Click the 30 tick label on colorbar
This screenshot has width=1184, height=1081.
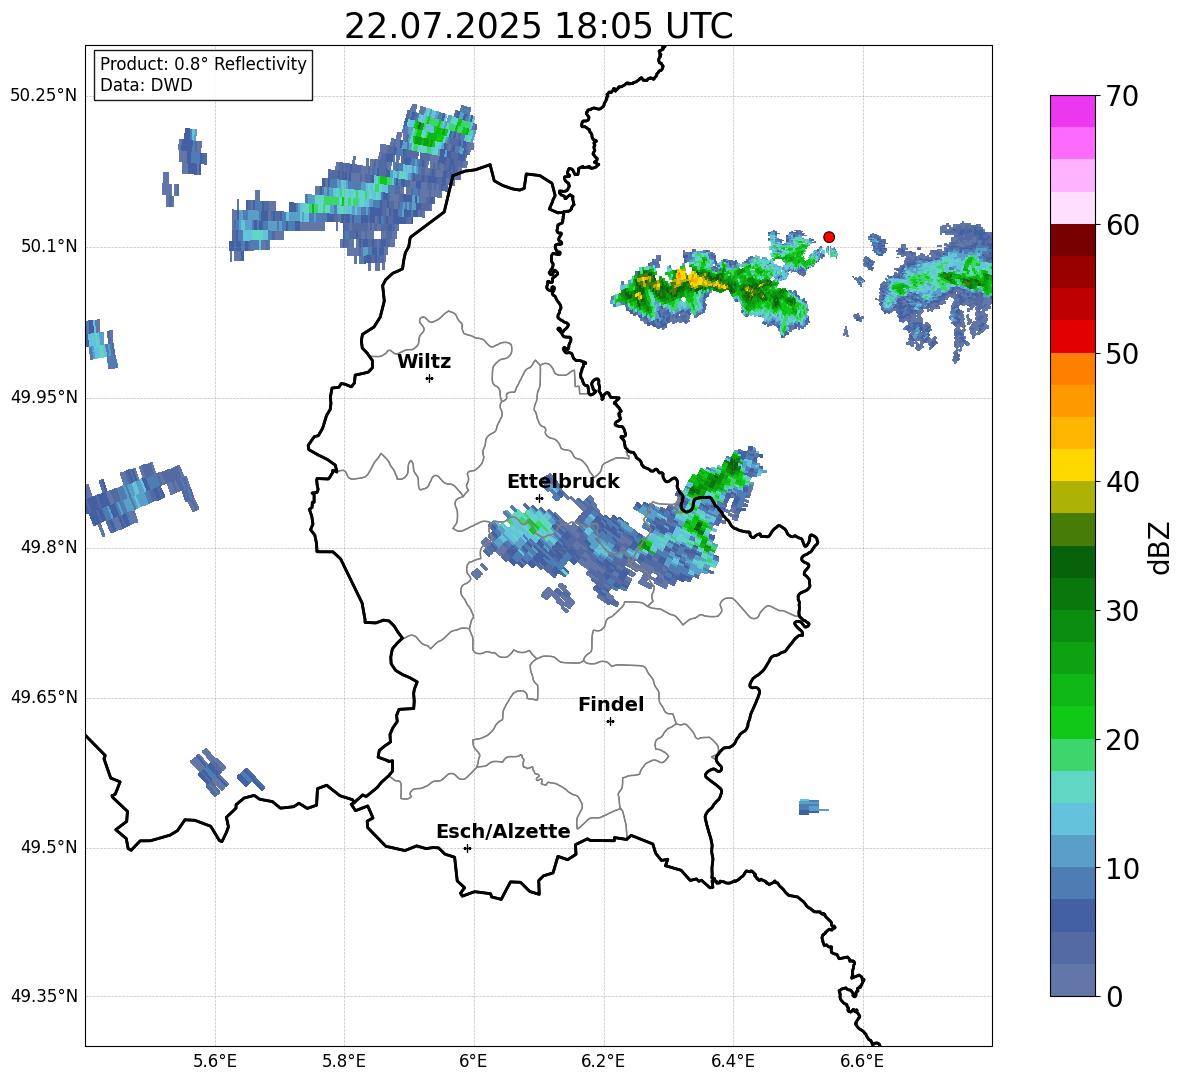point(1122,611)
